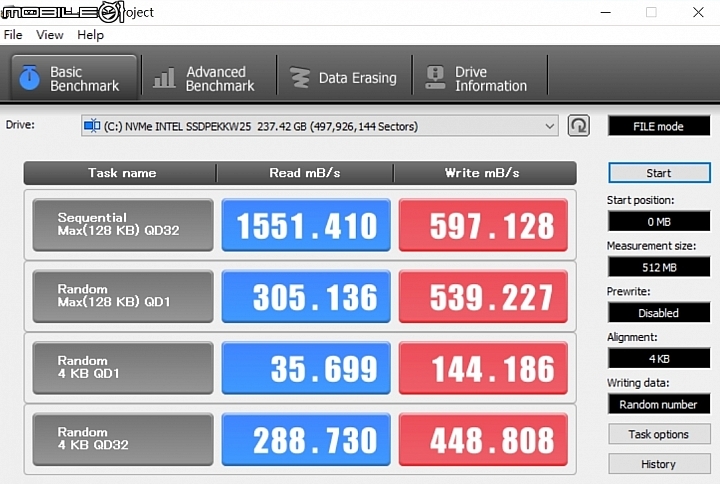
Task: Toggle the FILE mode button
Action: click(658, 126)
